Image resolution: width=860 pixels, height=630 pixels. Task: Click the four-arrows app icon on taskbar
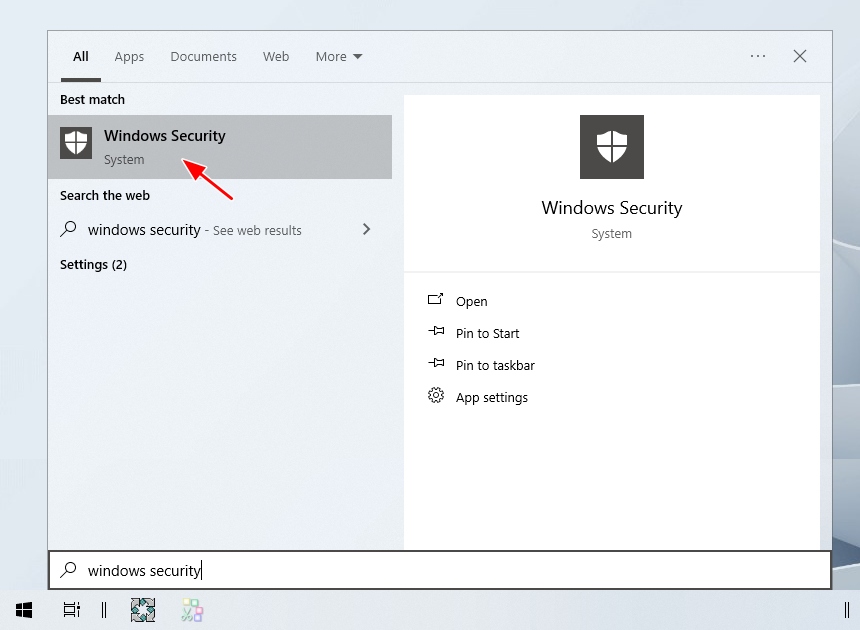(x=143, y=609)
